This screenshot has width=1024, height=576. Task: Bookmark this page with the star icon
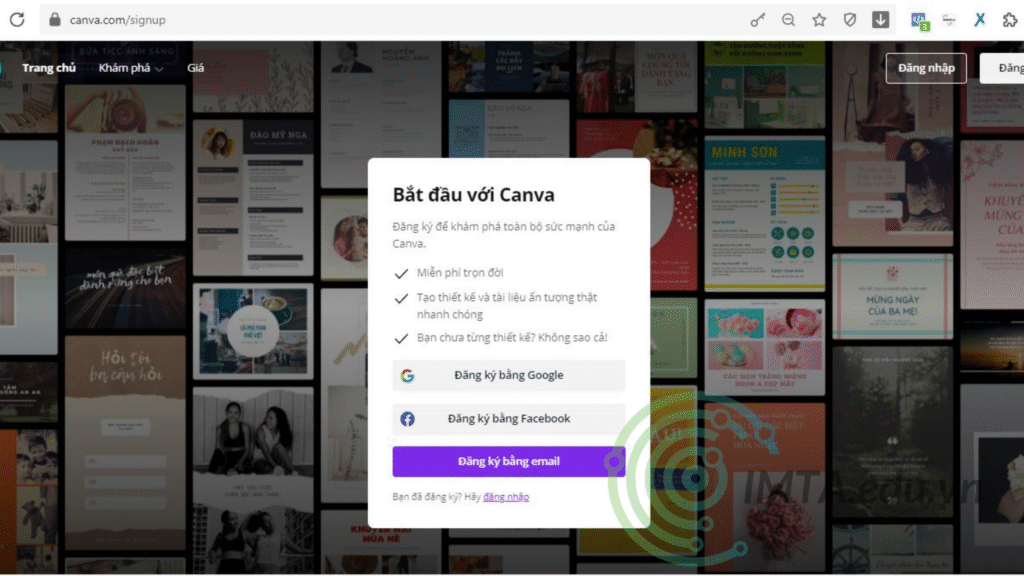click(819, 20)
